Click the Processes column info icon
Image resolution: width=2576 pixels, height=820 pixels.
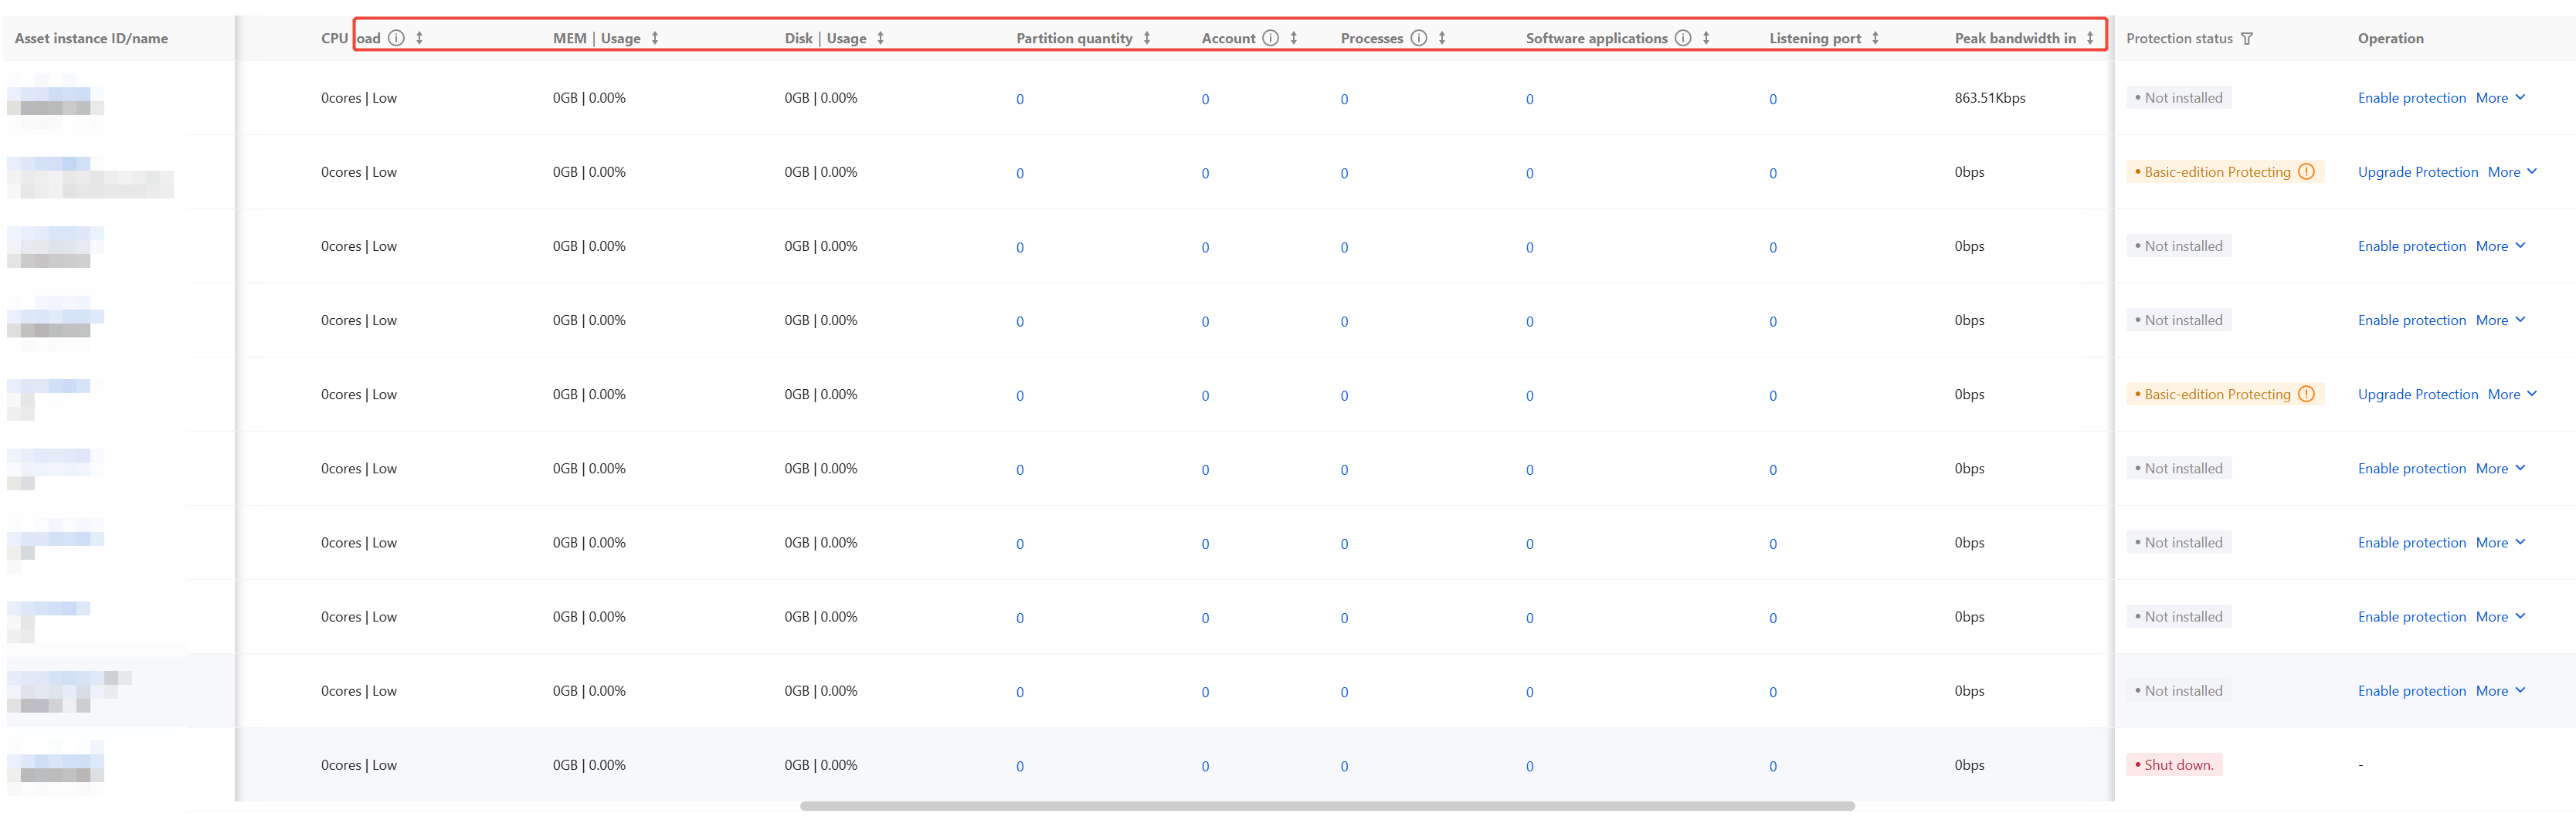(1418, 38)
